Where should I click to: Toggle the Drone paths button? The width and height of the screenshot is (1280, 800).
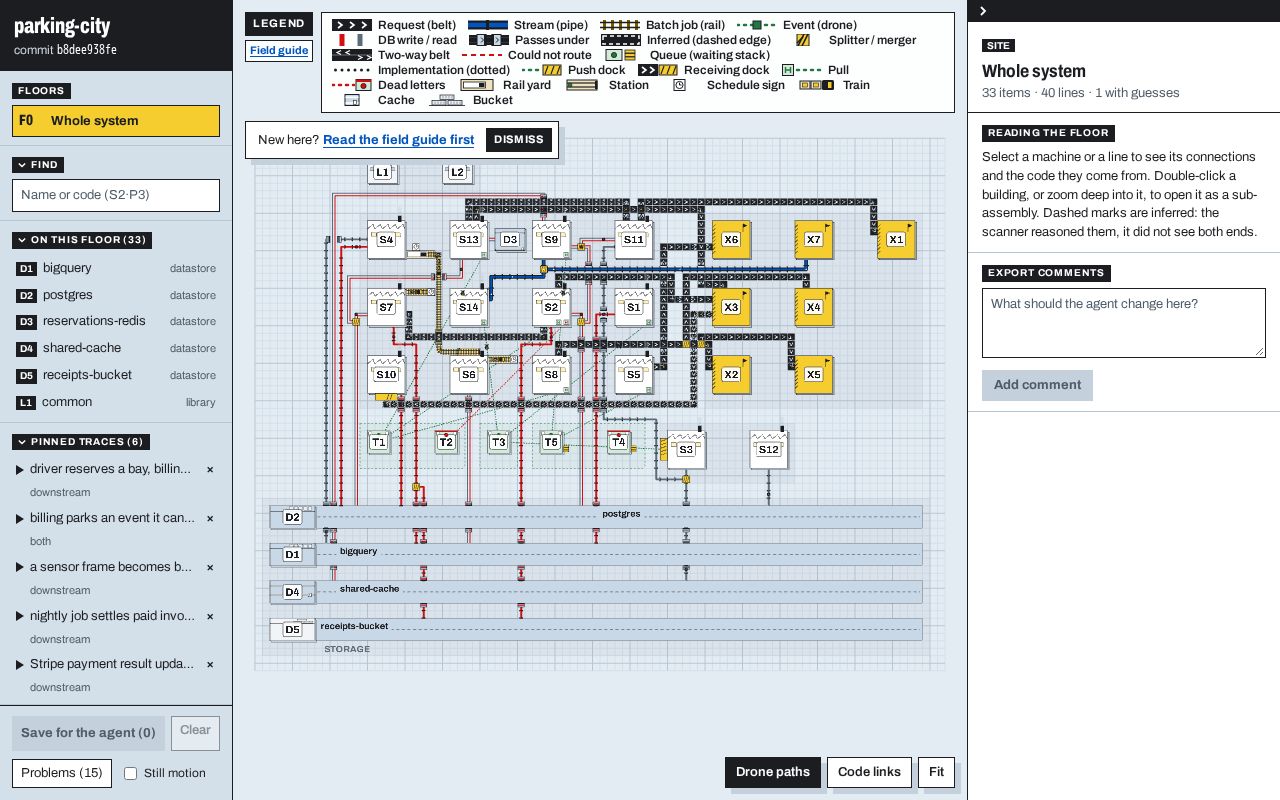773,772
